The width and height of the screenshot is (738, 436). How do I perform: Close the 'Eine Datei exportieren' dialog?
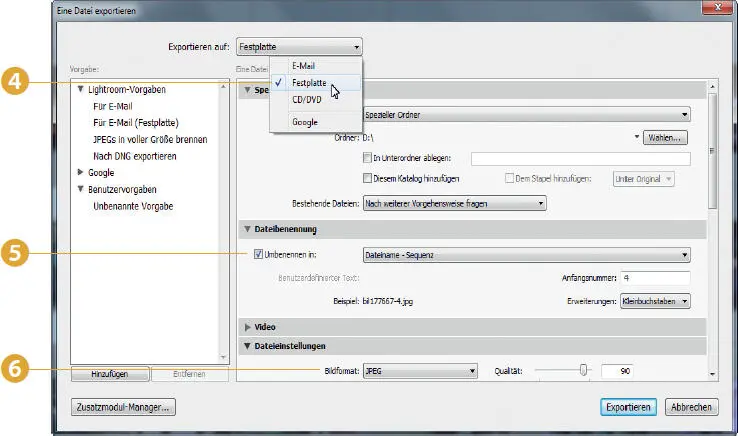click(x=718, y=7)
